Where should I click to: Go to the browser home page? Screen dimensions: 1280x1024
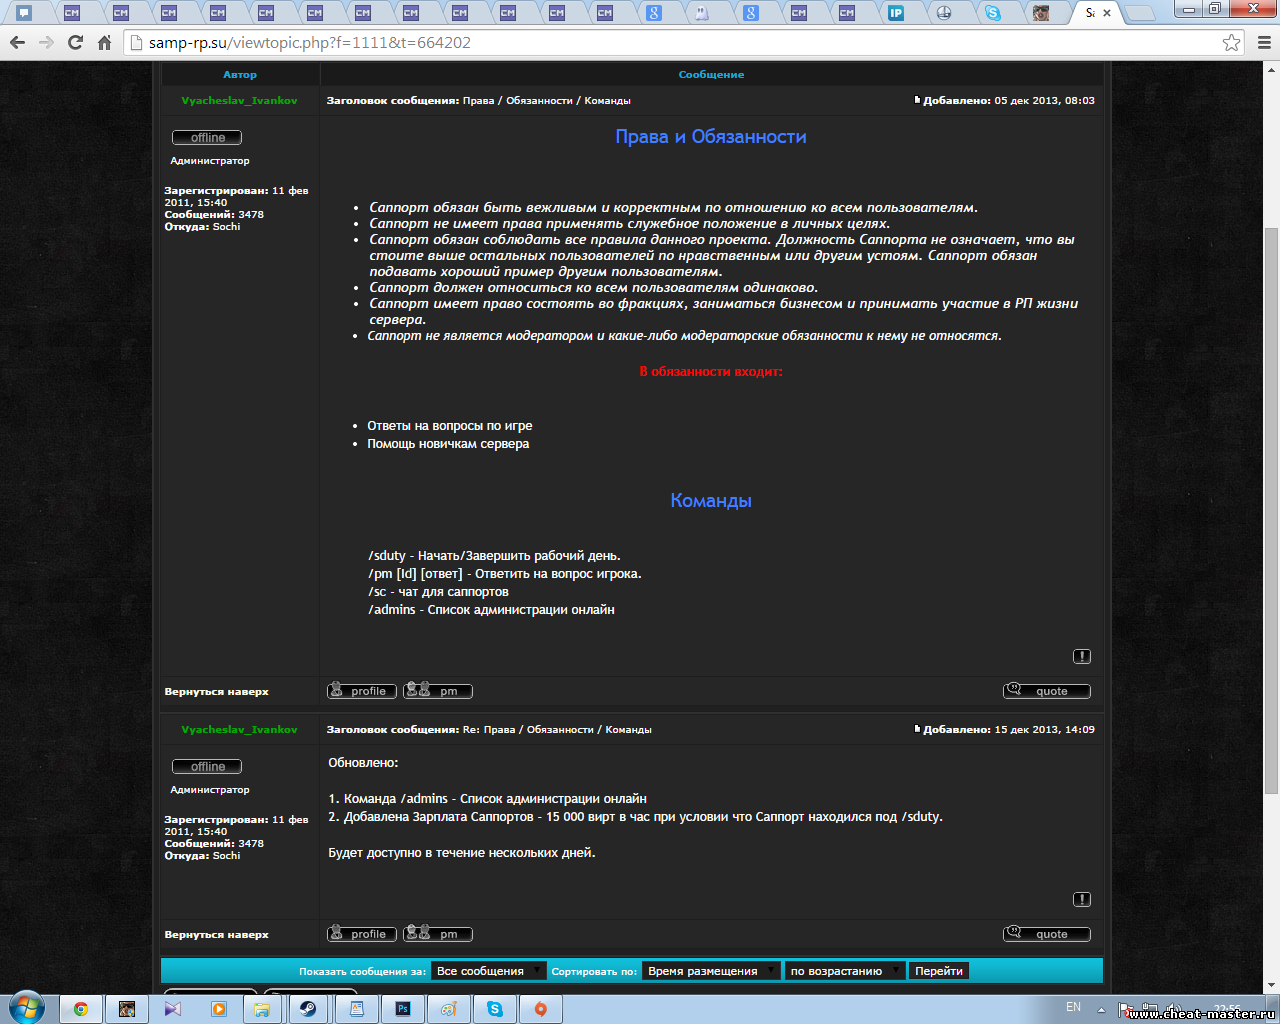pos(104,43)
